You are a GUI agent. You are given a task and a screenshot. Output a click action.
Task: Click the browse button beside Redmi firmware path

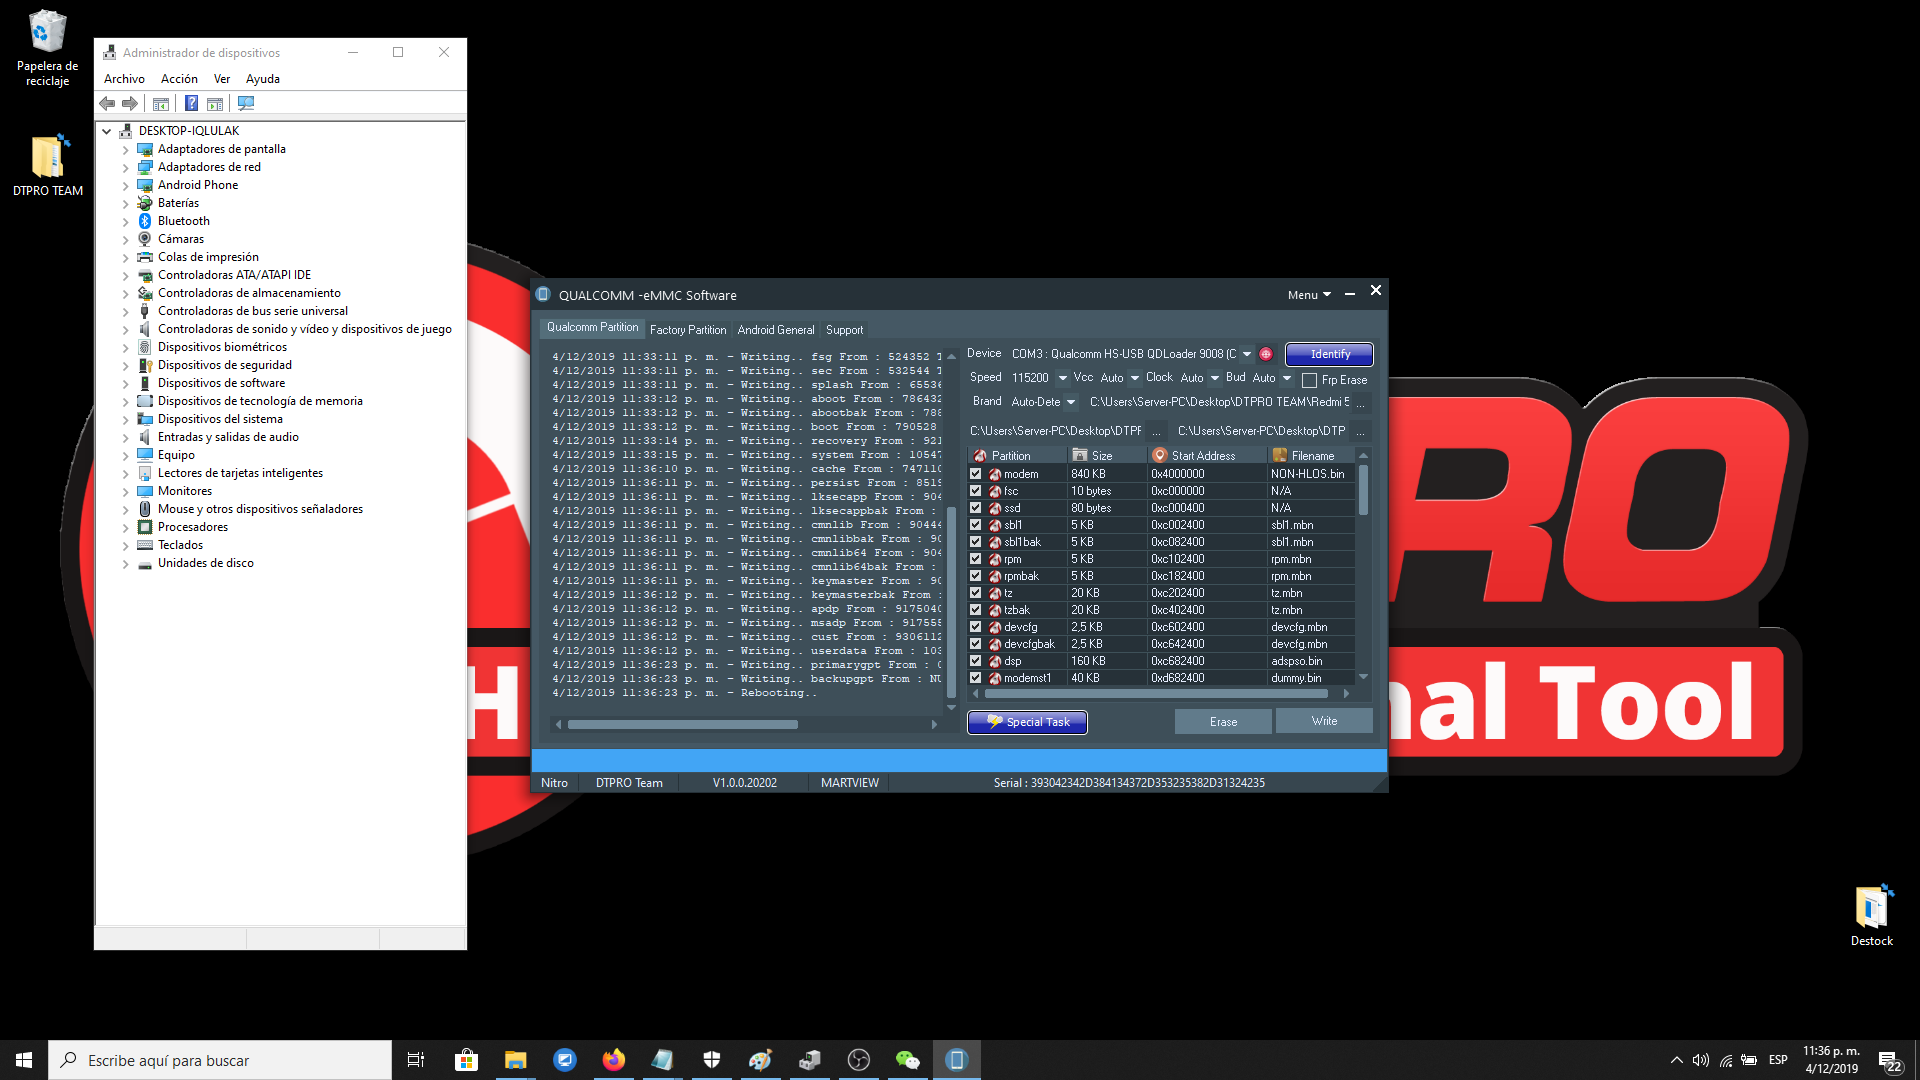1361,402
